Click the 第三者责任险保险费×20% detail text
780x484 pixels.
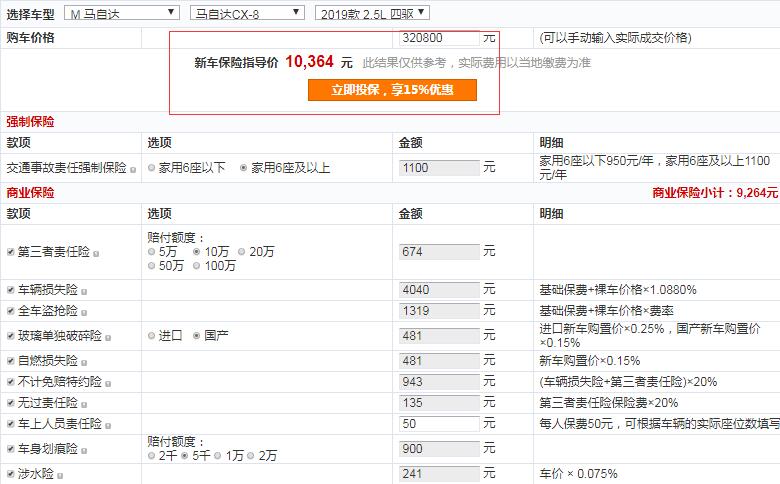[x=609, y=403]
